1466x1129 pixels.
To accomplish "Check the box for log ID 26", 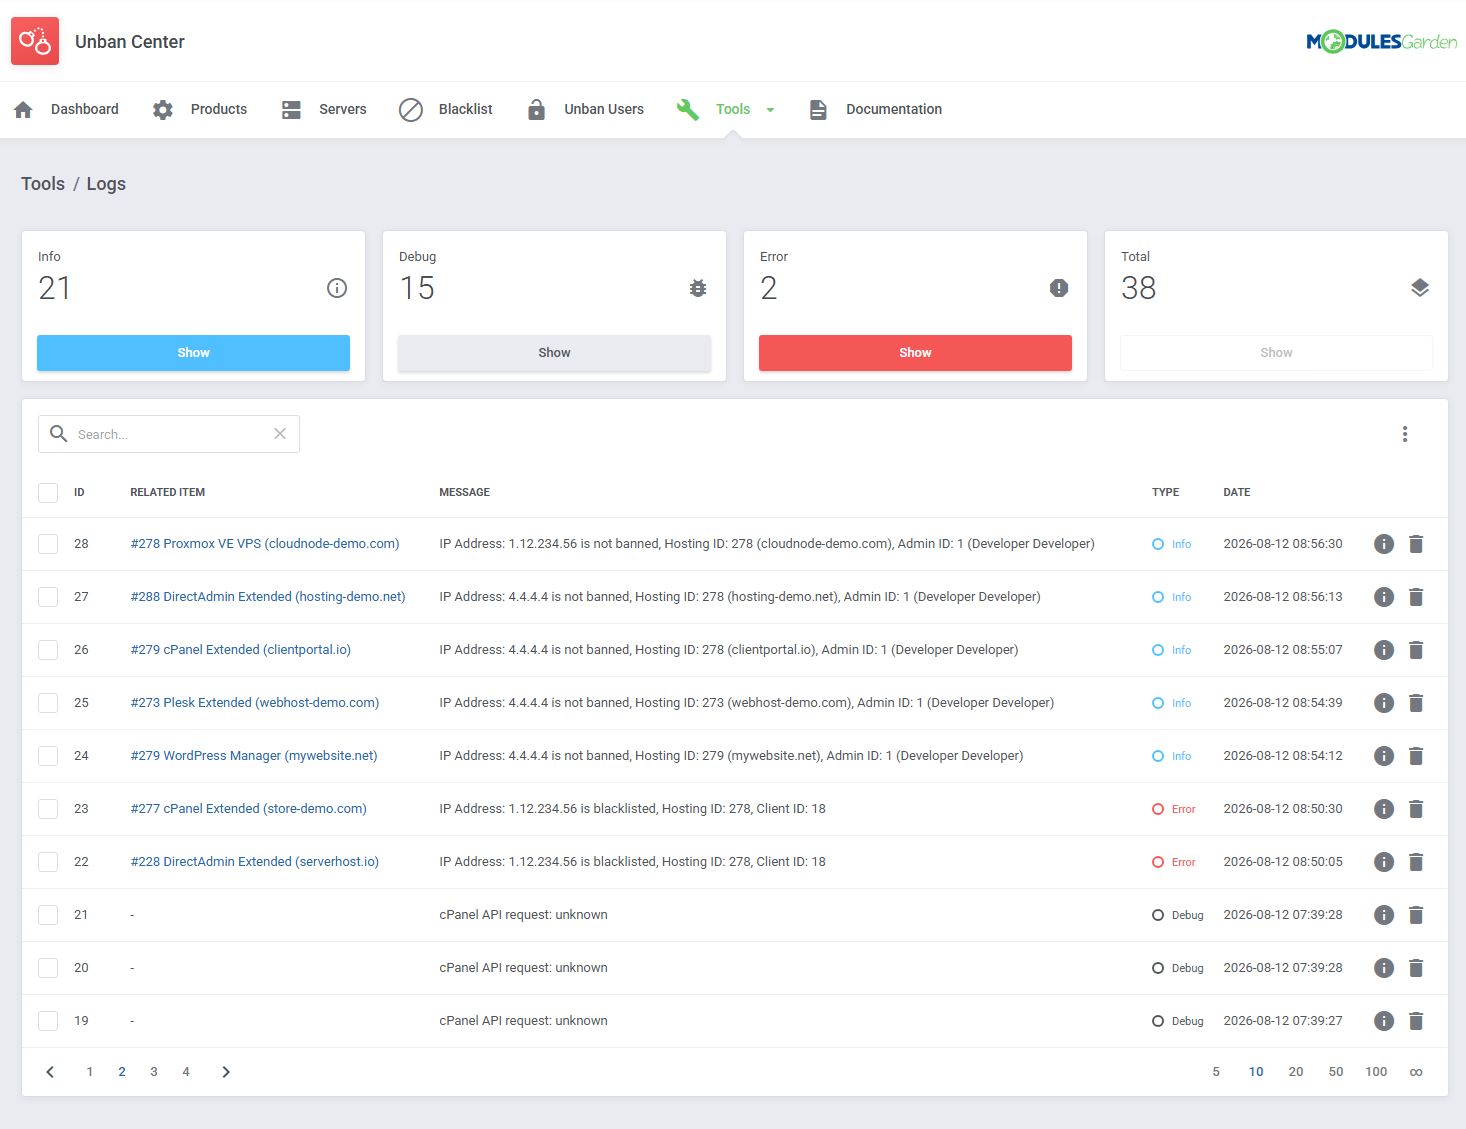I will (x=48, y=650).
